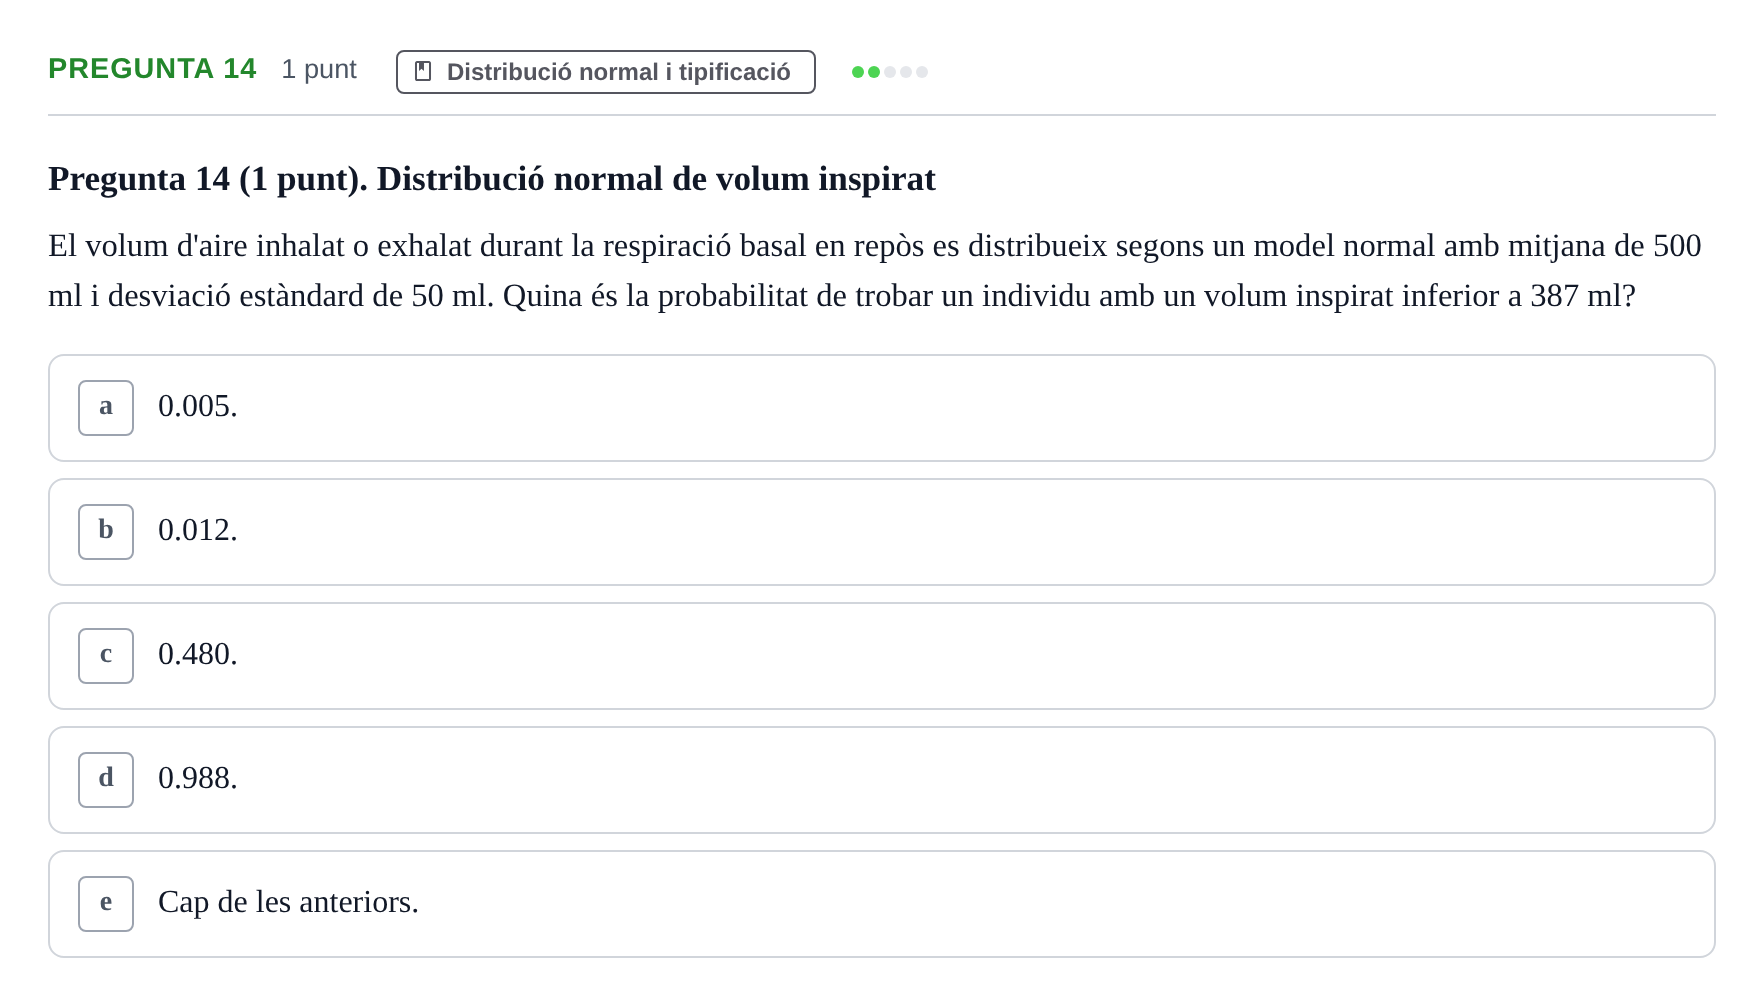Choose the answer 0.012
1764x1006 pixels.
point(882,532)
